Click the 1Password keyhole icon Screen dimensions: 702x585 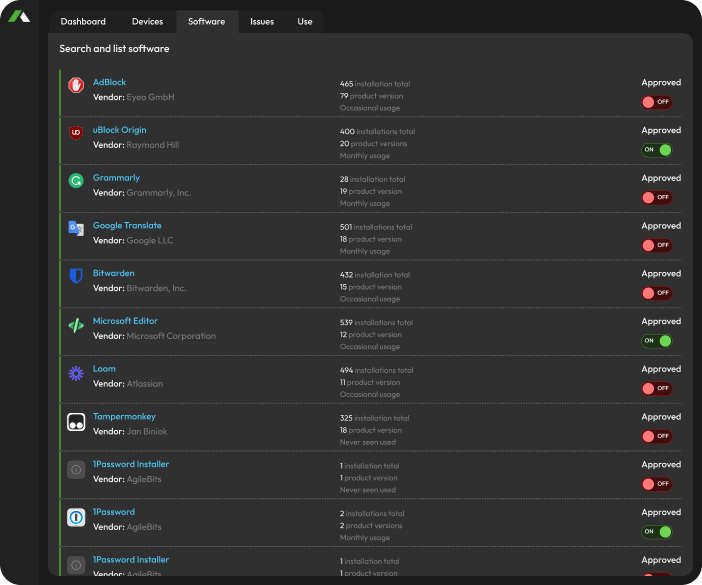point(76,517)
